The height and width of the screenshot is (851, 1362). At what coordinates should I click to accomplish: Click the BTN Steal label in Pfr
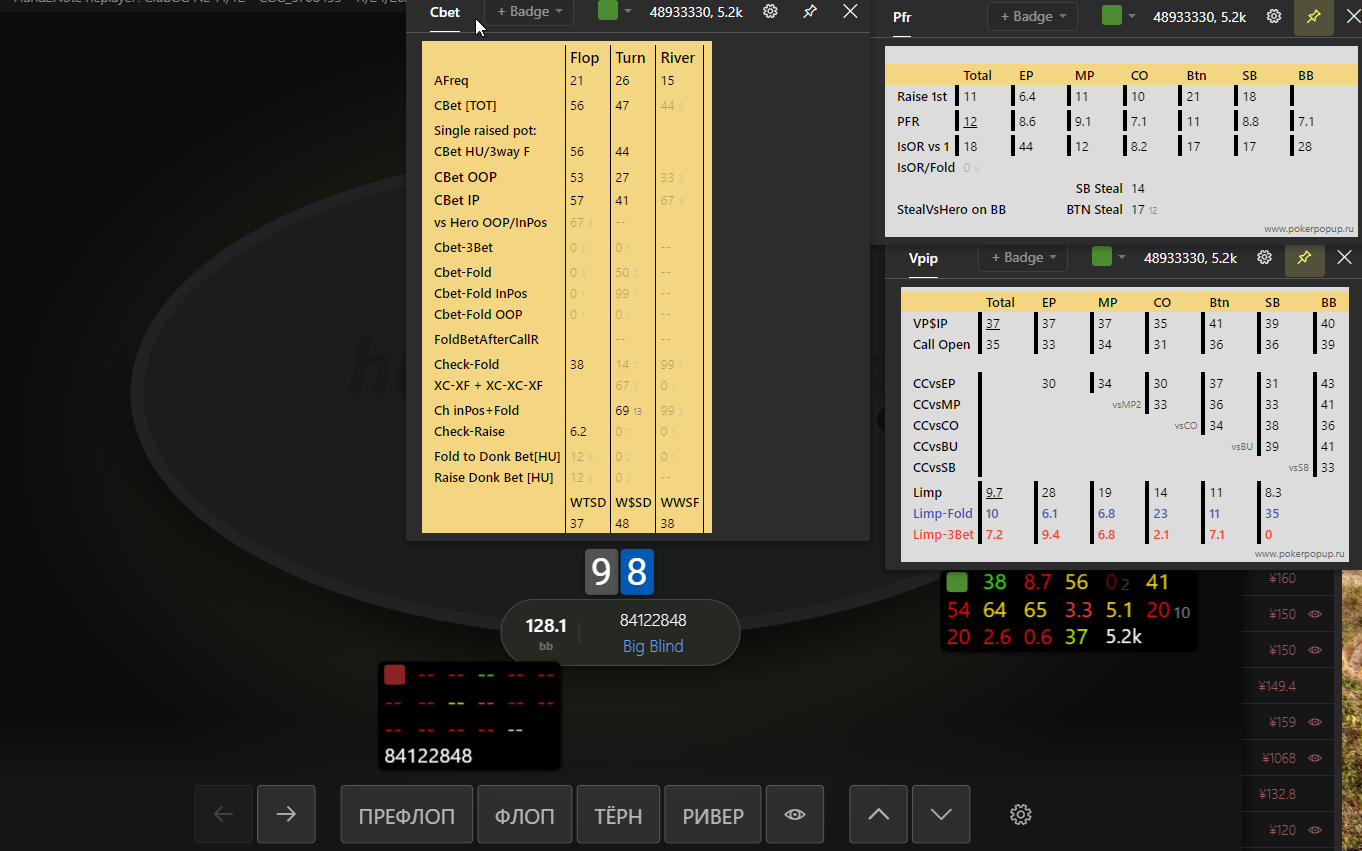pyautogui.click(x=1094, y=210)
